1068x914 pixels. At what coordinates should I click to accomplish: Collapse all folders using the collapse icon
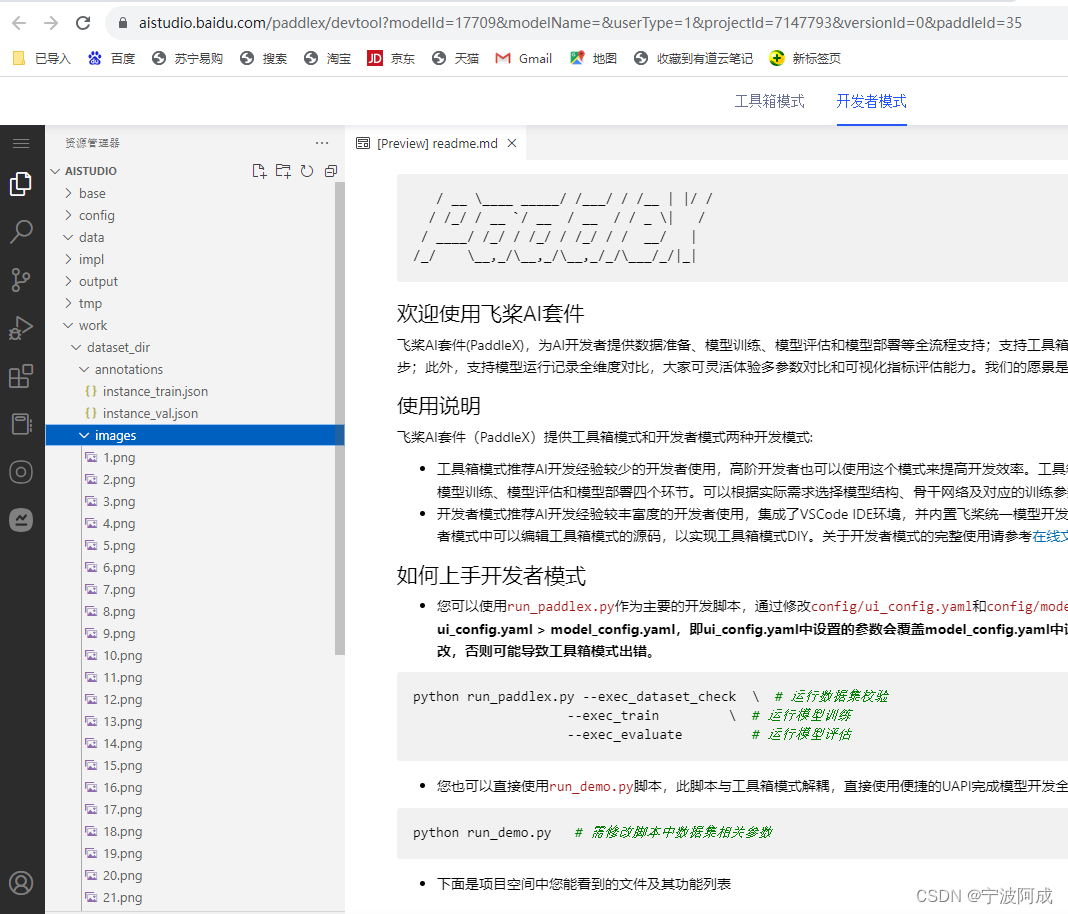(x=329, y=171)
